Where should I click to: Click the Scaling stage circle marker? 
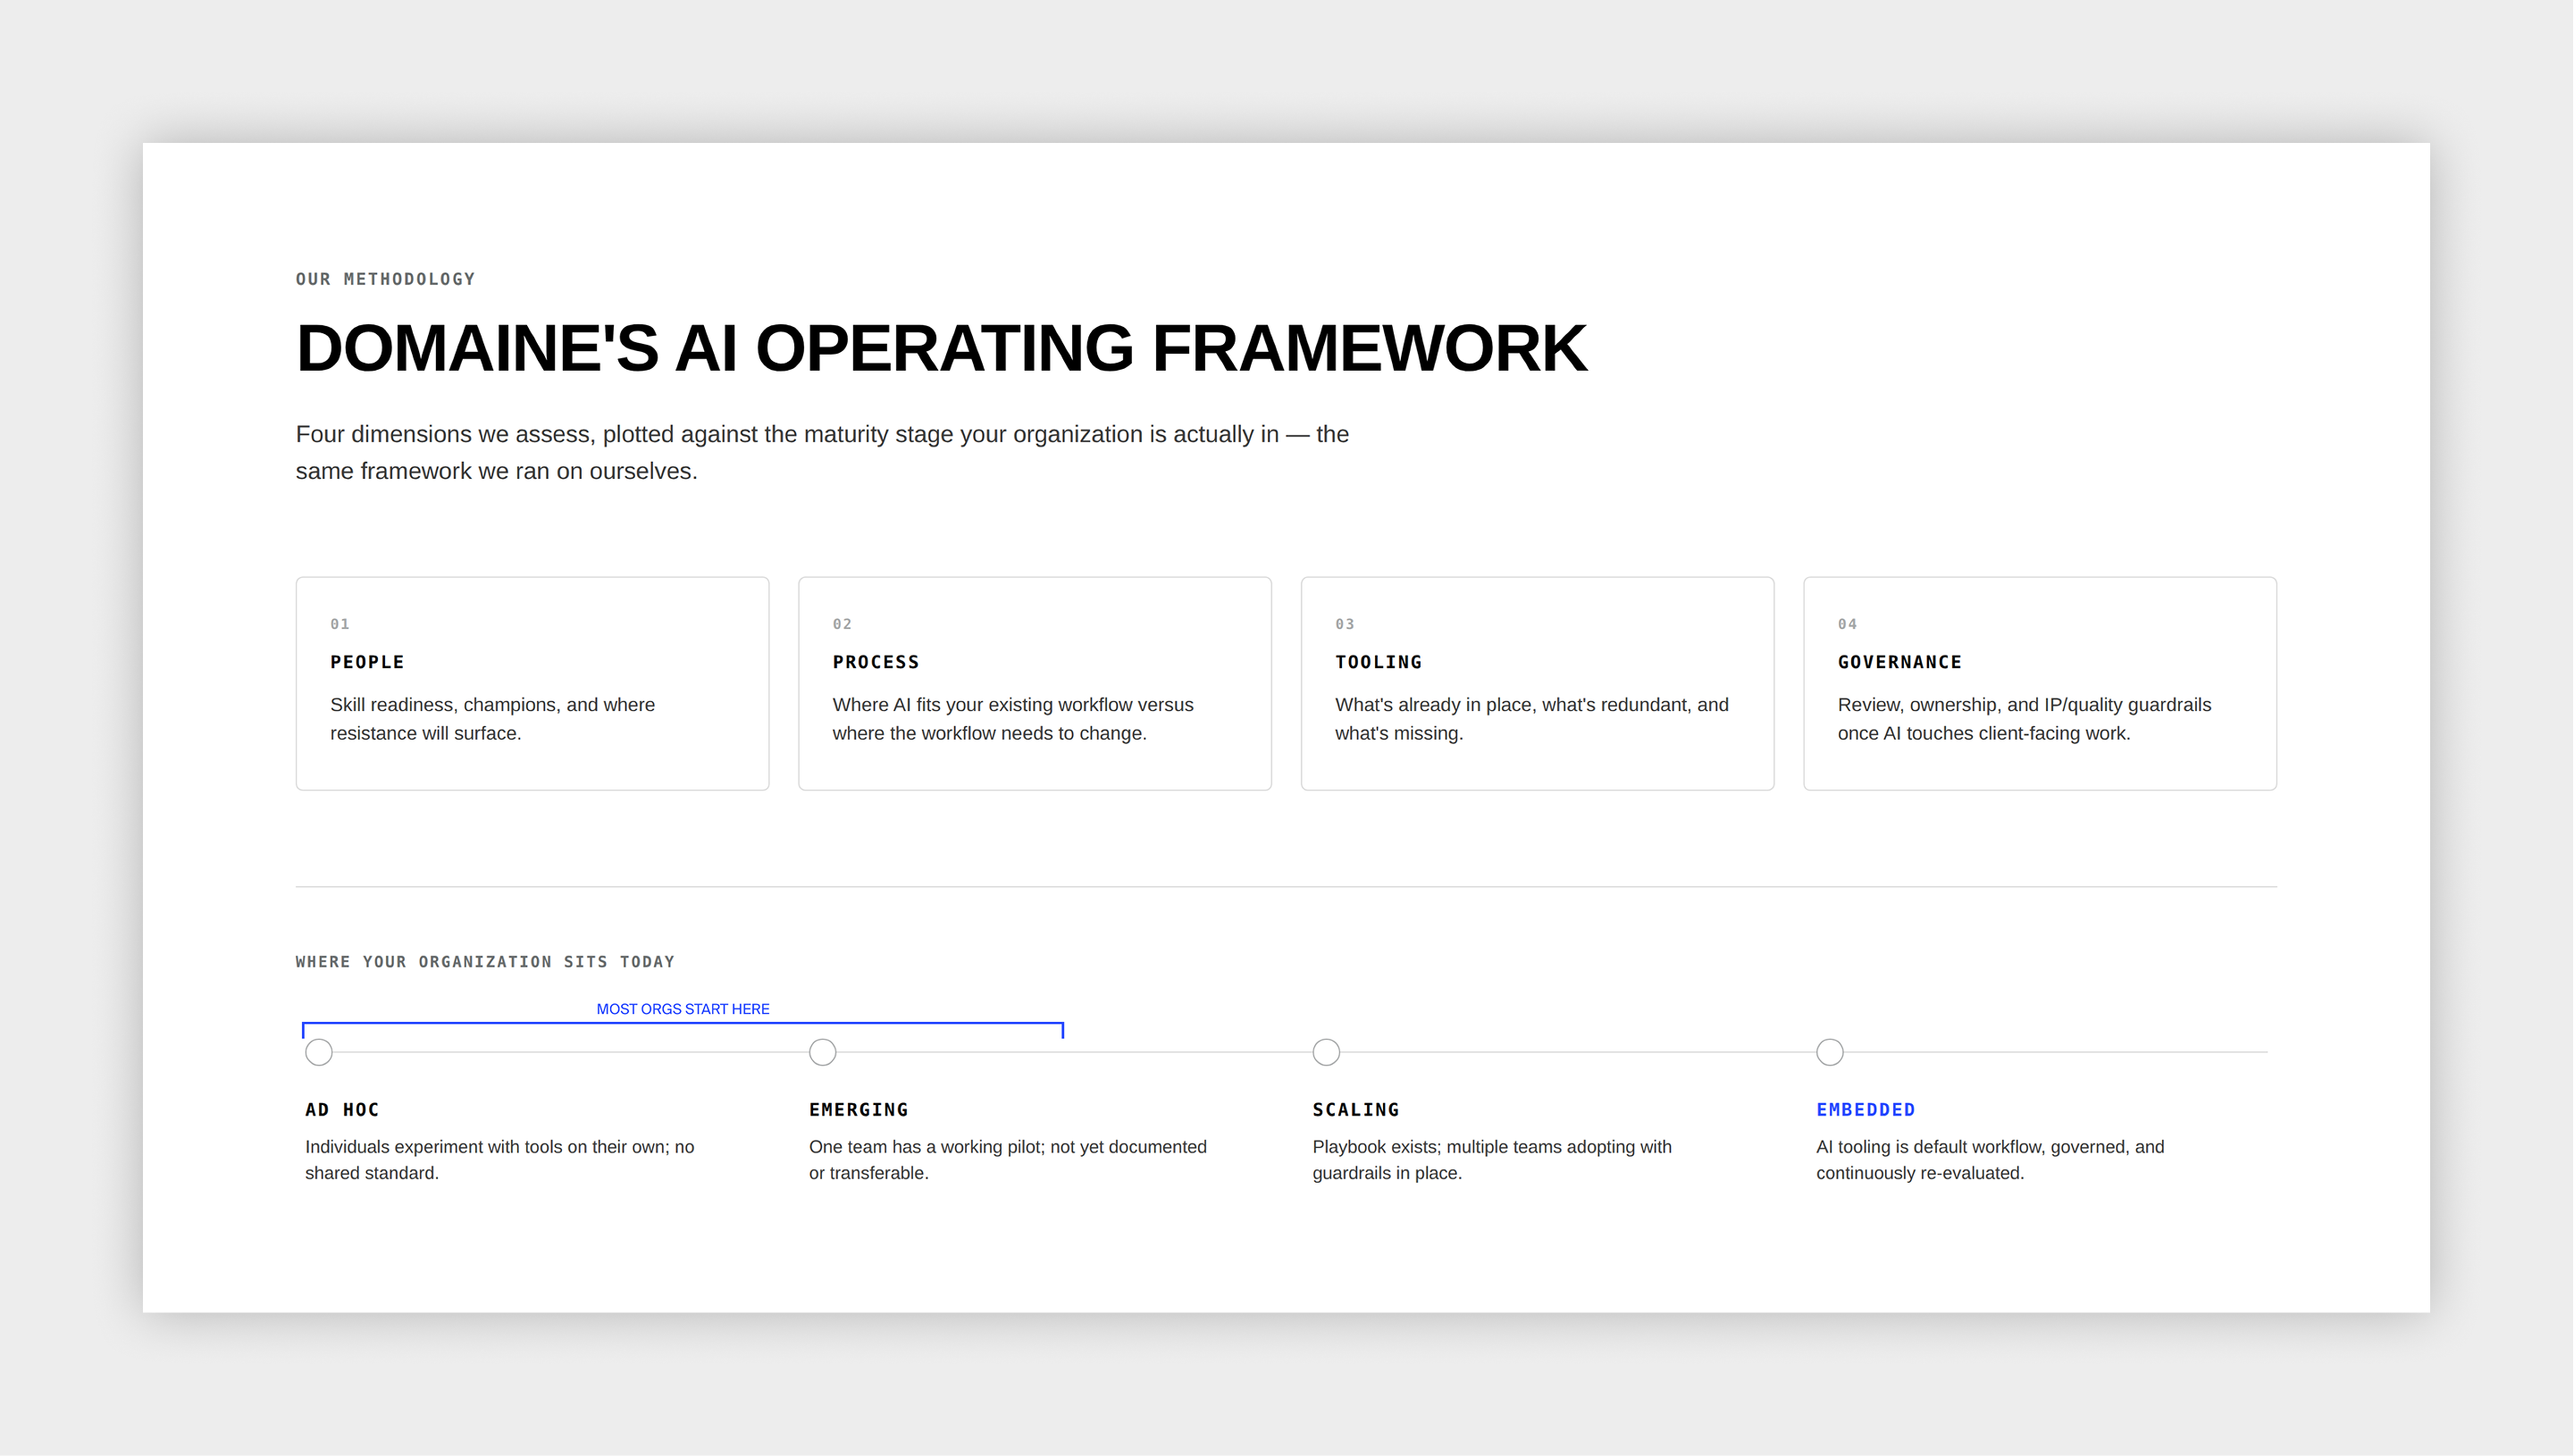[1326, 1052]
